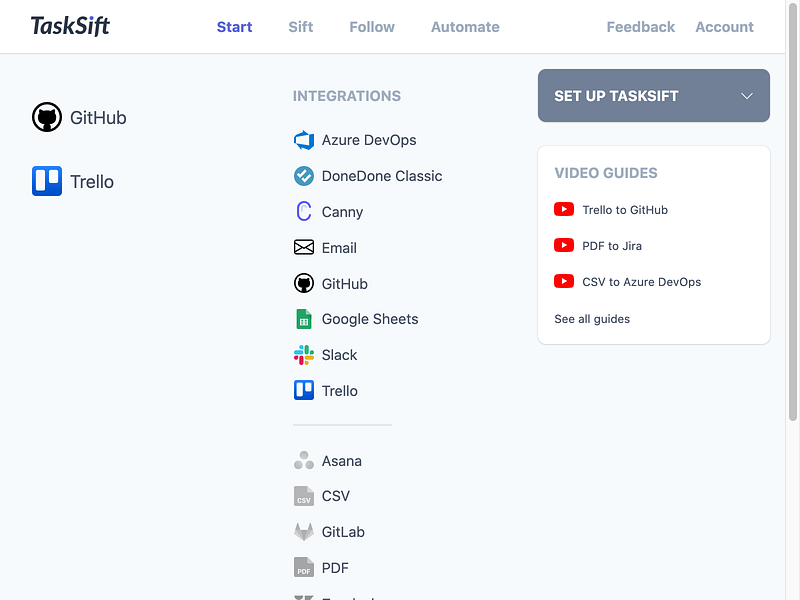Image resolution: width=800 pixels, height=600 pixels.
Task: Expand the Set Up TaskSift panel
Action: (654, 95)
